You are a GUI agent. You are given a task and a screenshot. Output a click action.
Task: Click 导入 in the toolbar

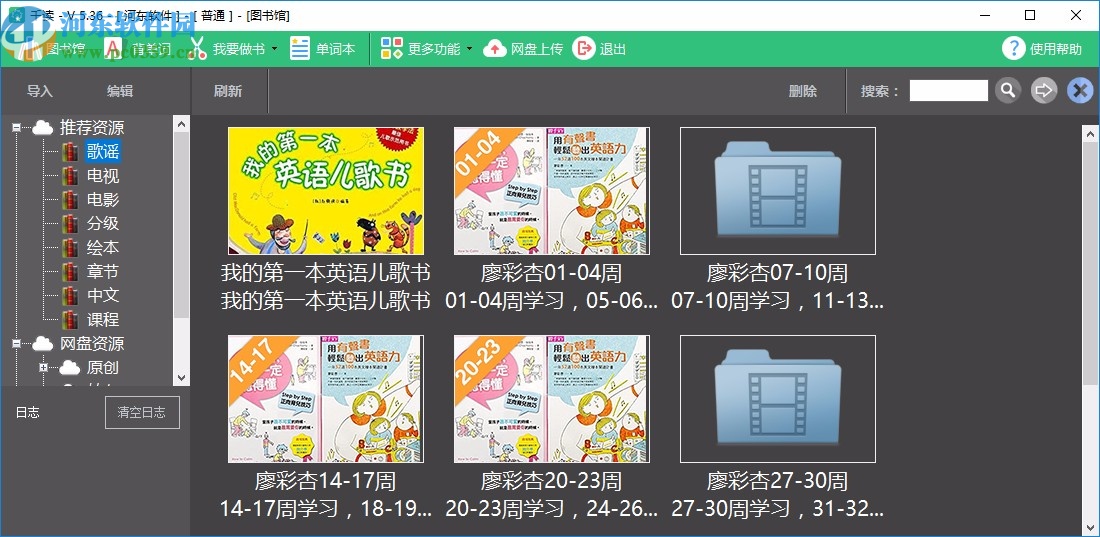click(40, 91)
